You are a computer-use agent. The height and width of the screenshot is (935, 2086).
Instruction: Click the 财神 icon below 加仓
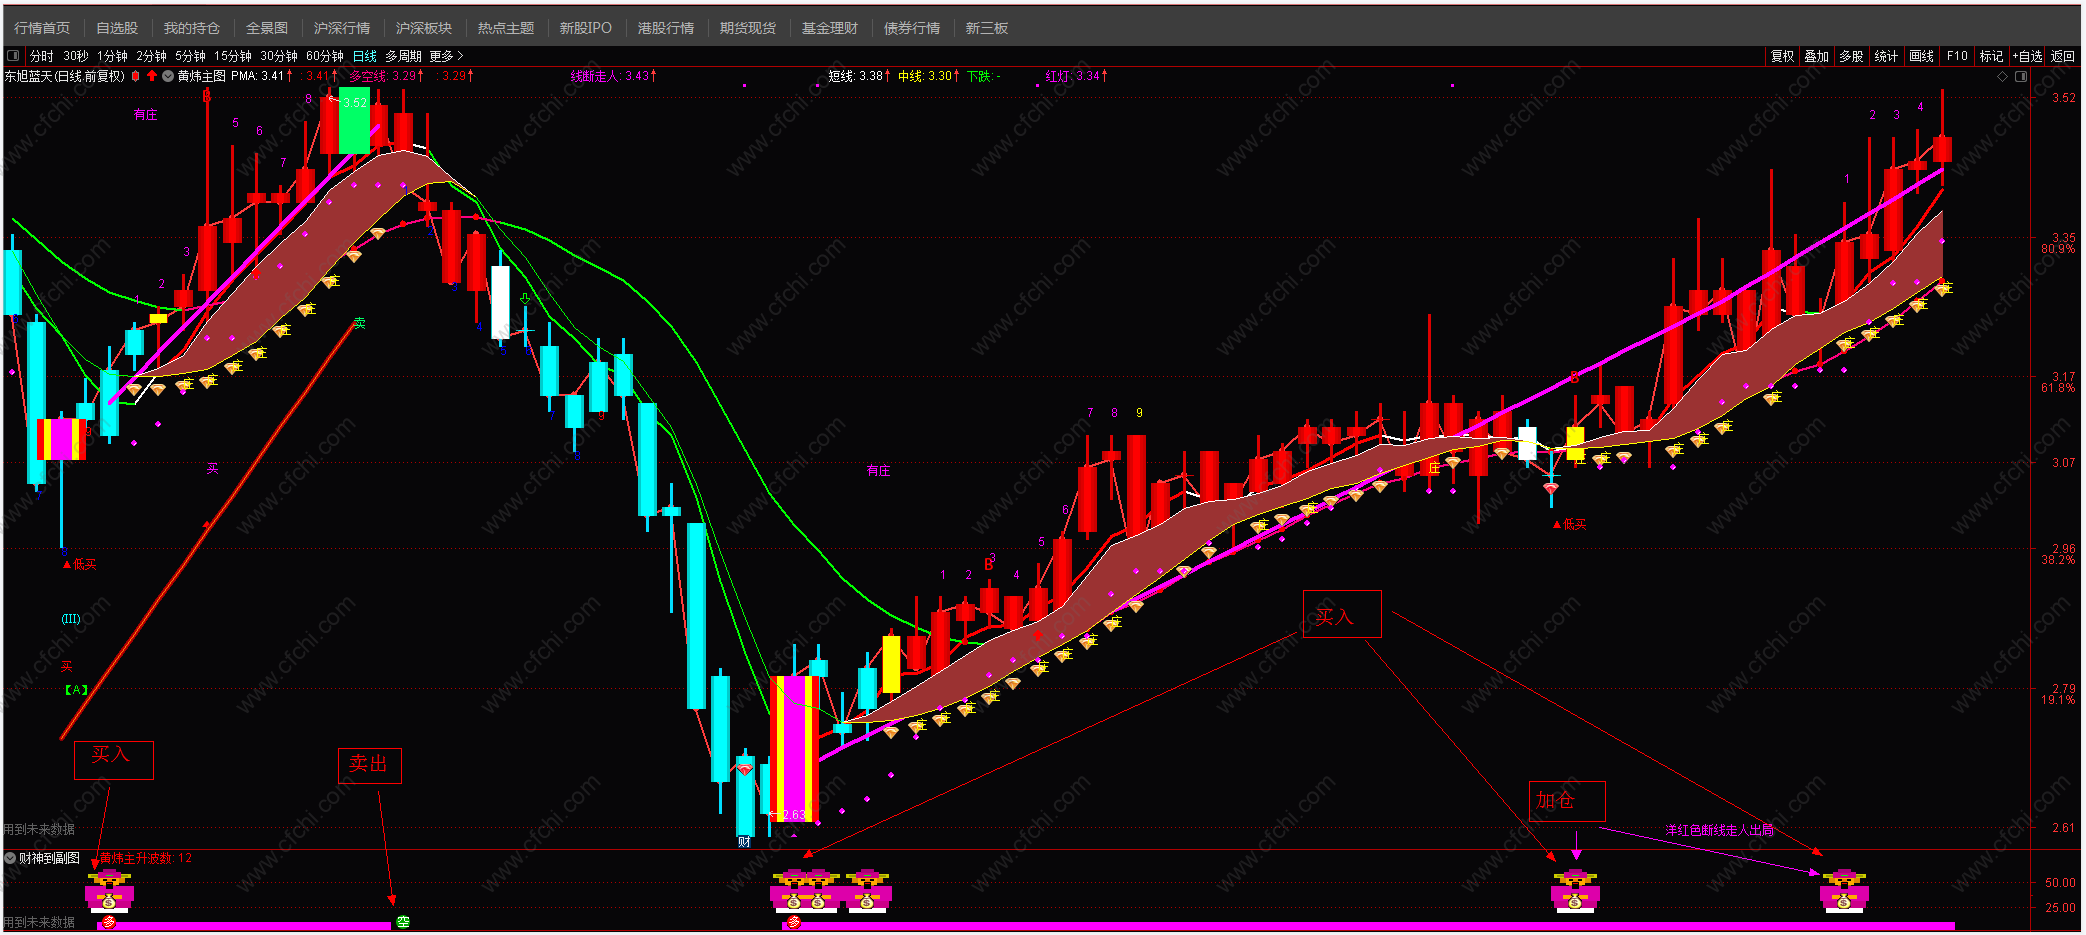pos(1575,890)
